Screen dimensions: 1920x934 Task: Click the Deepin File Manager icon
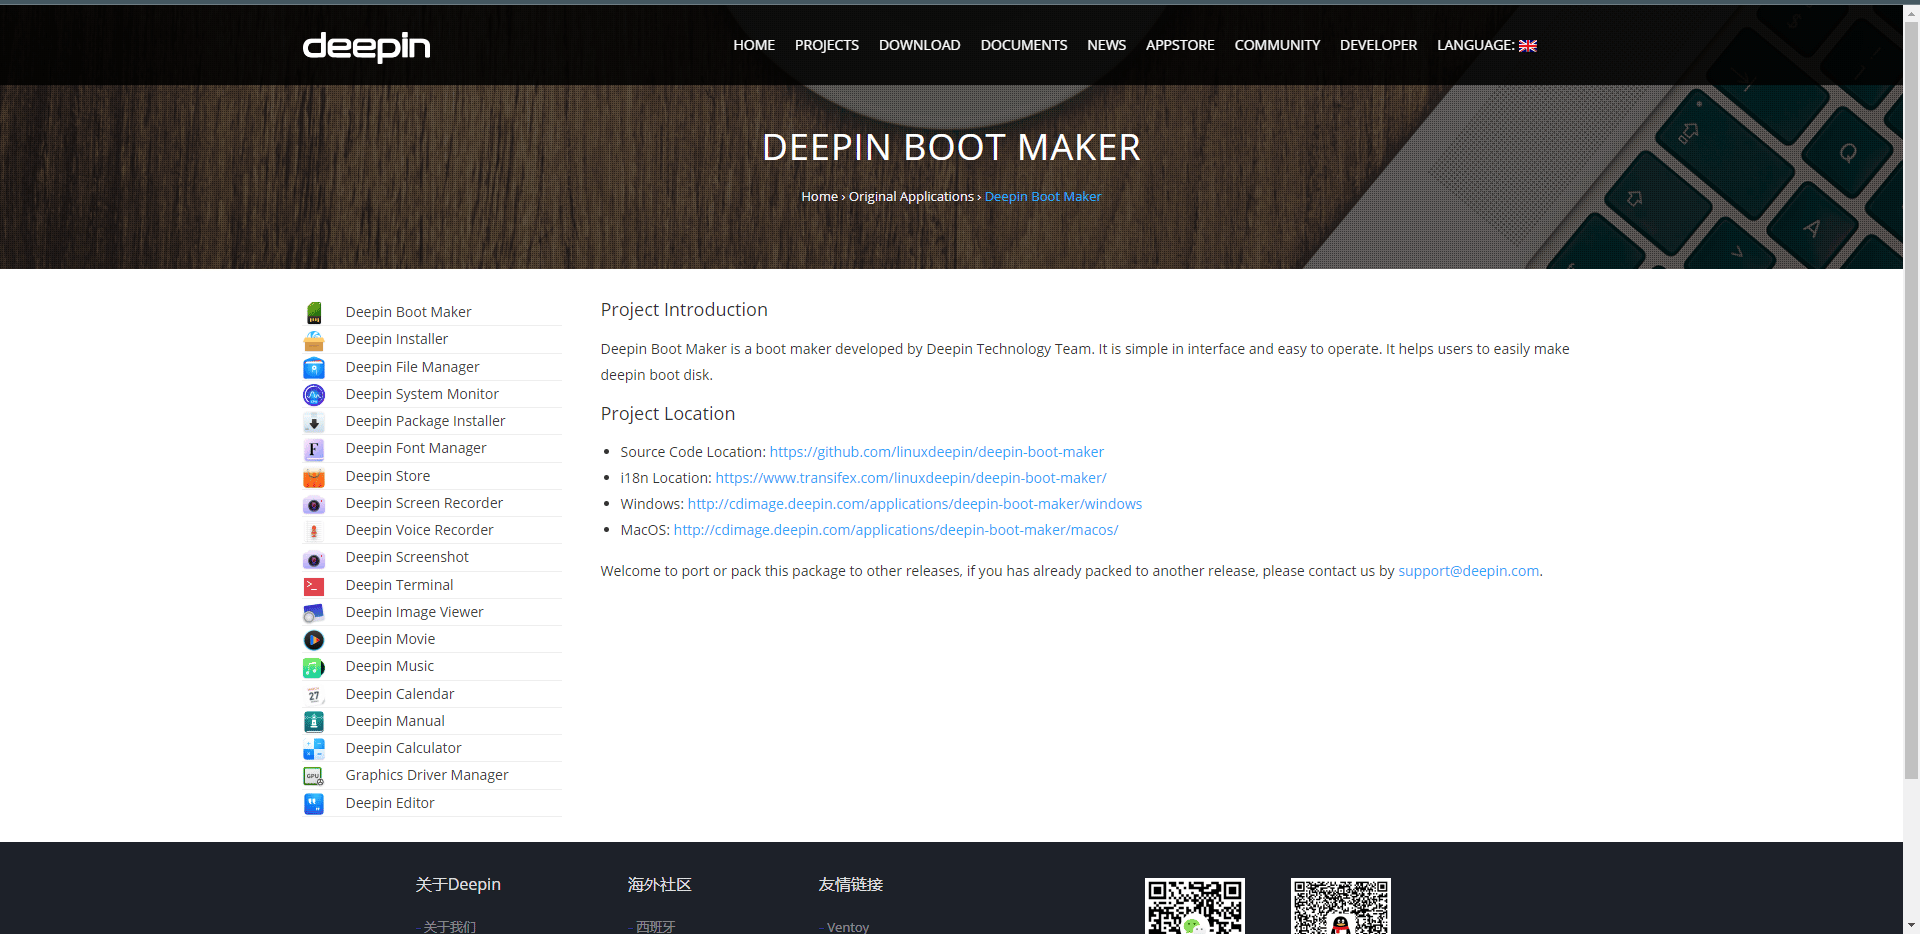(314, 368)
